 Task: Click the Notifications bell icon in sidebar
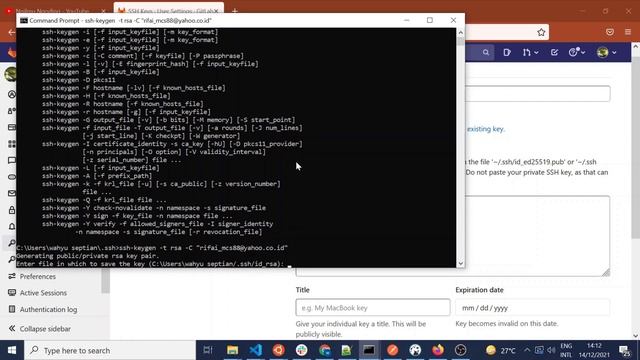click(x=12, y=226)
